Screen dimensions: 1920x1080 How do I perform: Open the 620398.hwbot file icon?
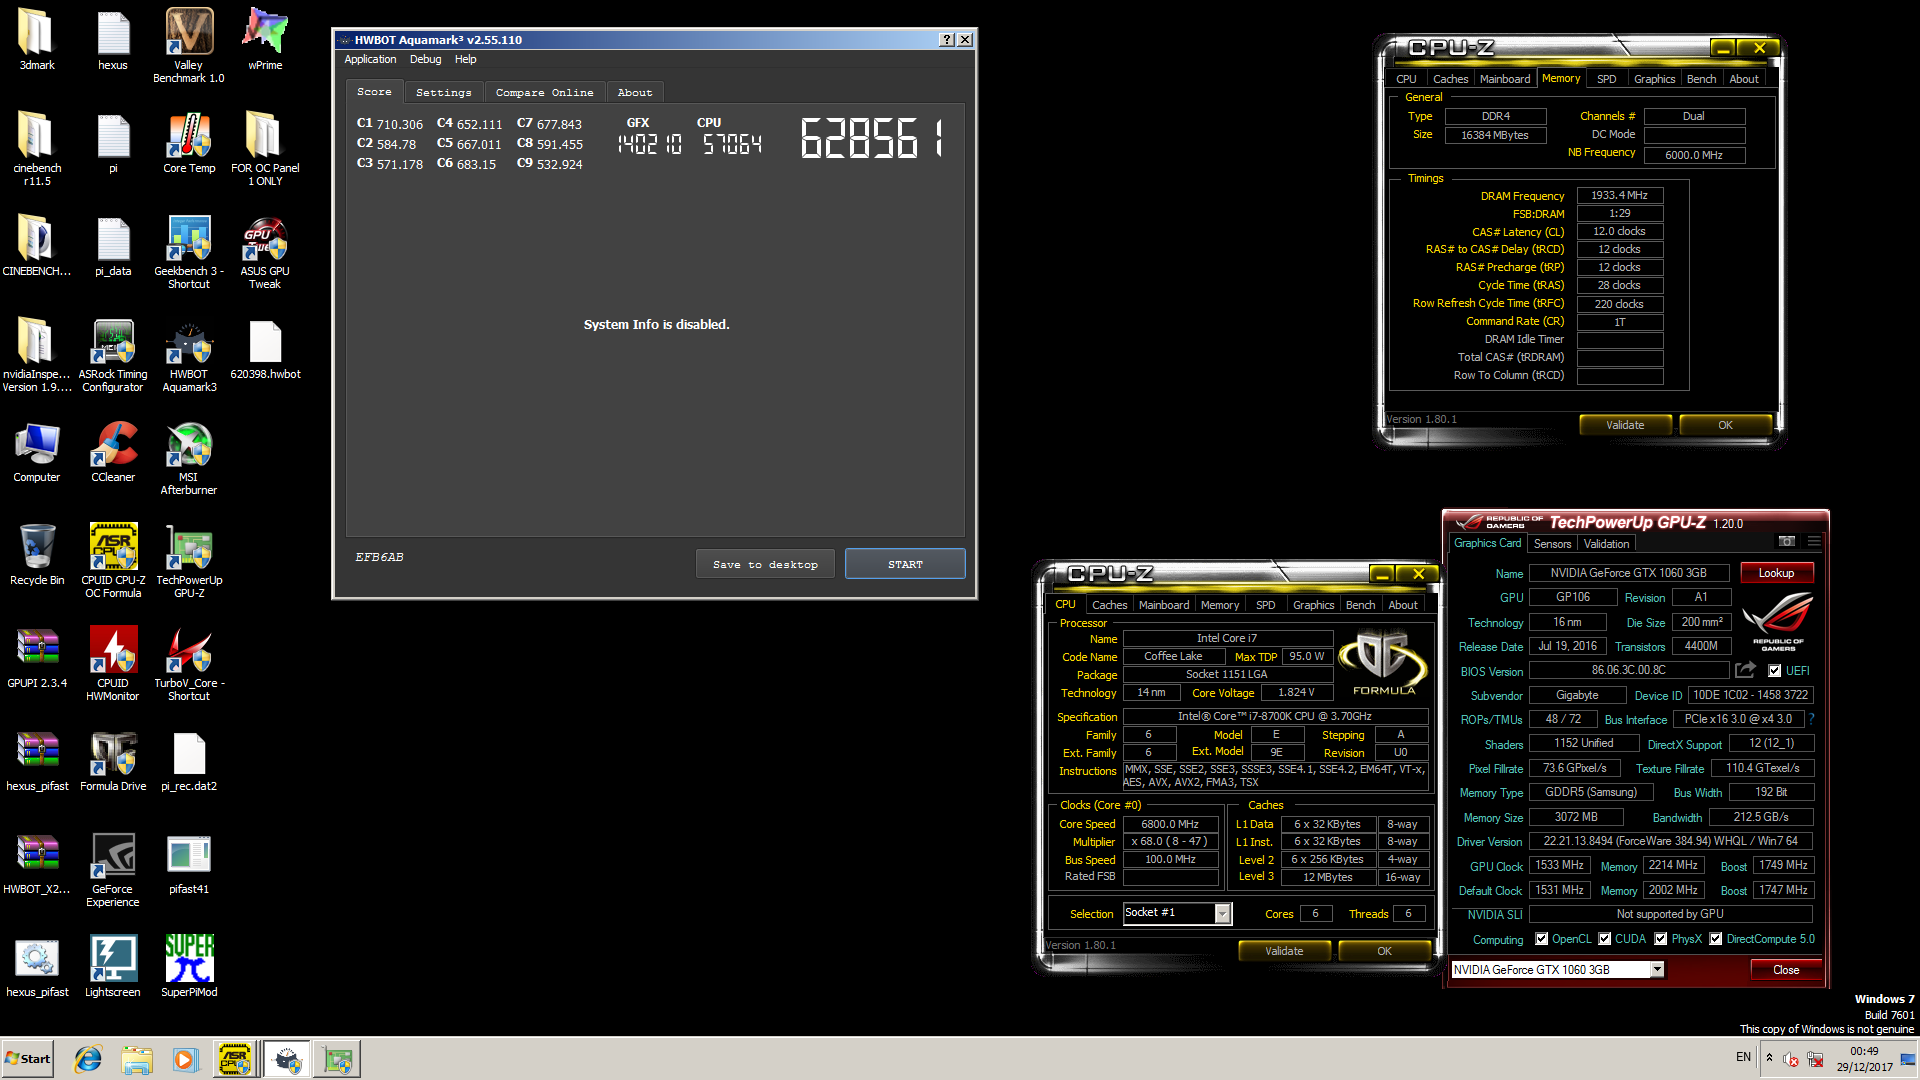pyautogui.click(x=265, y=349)
